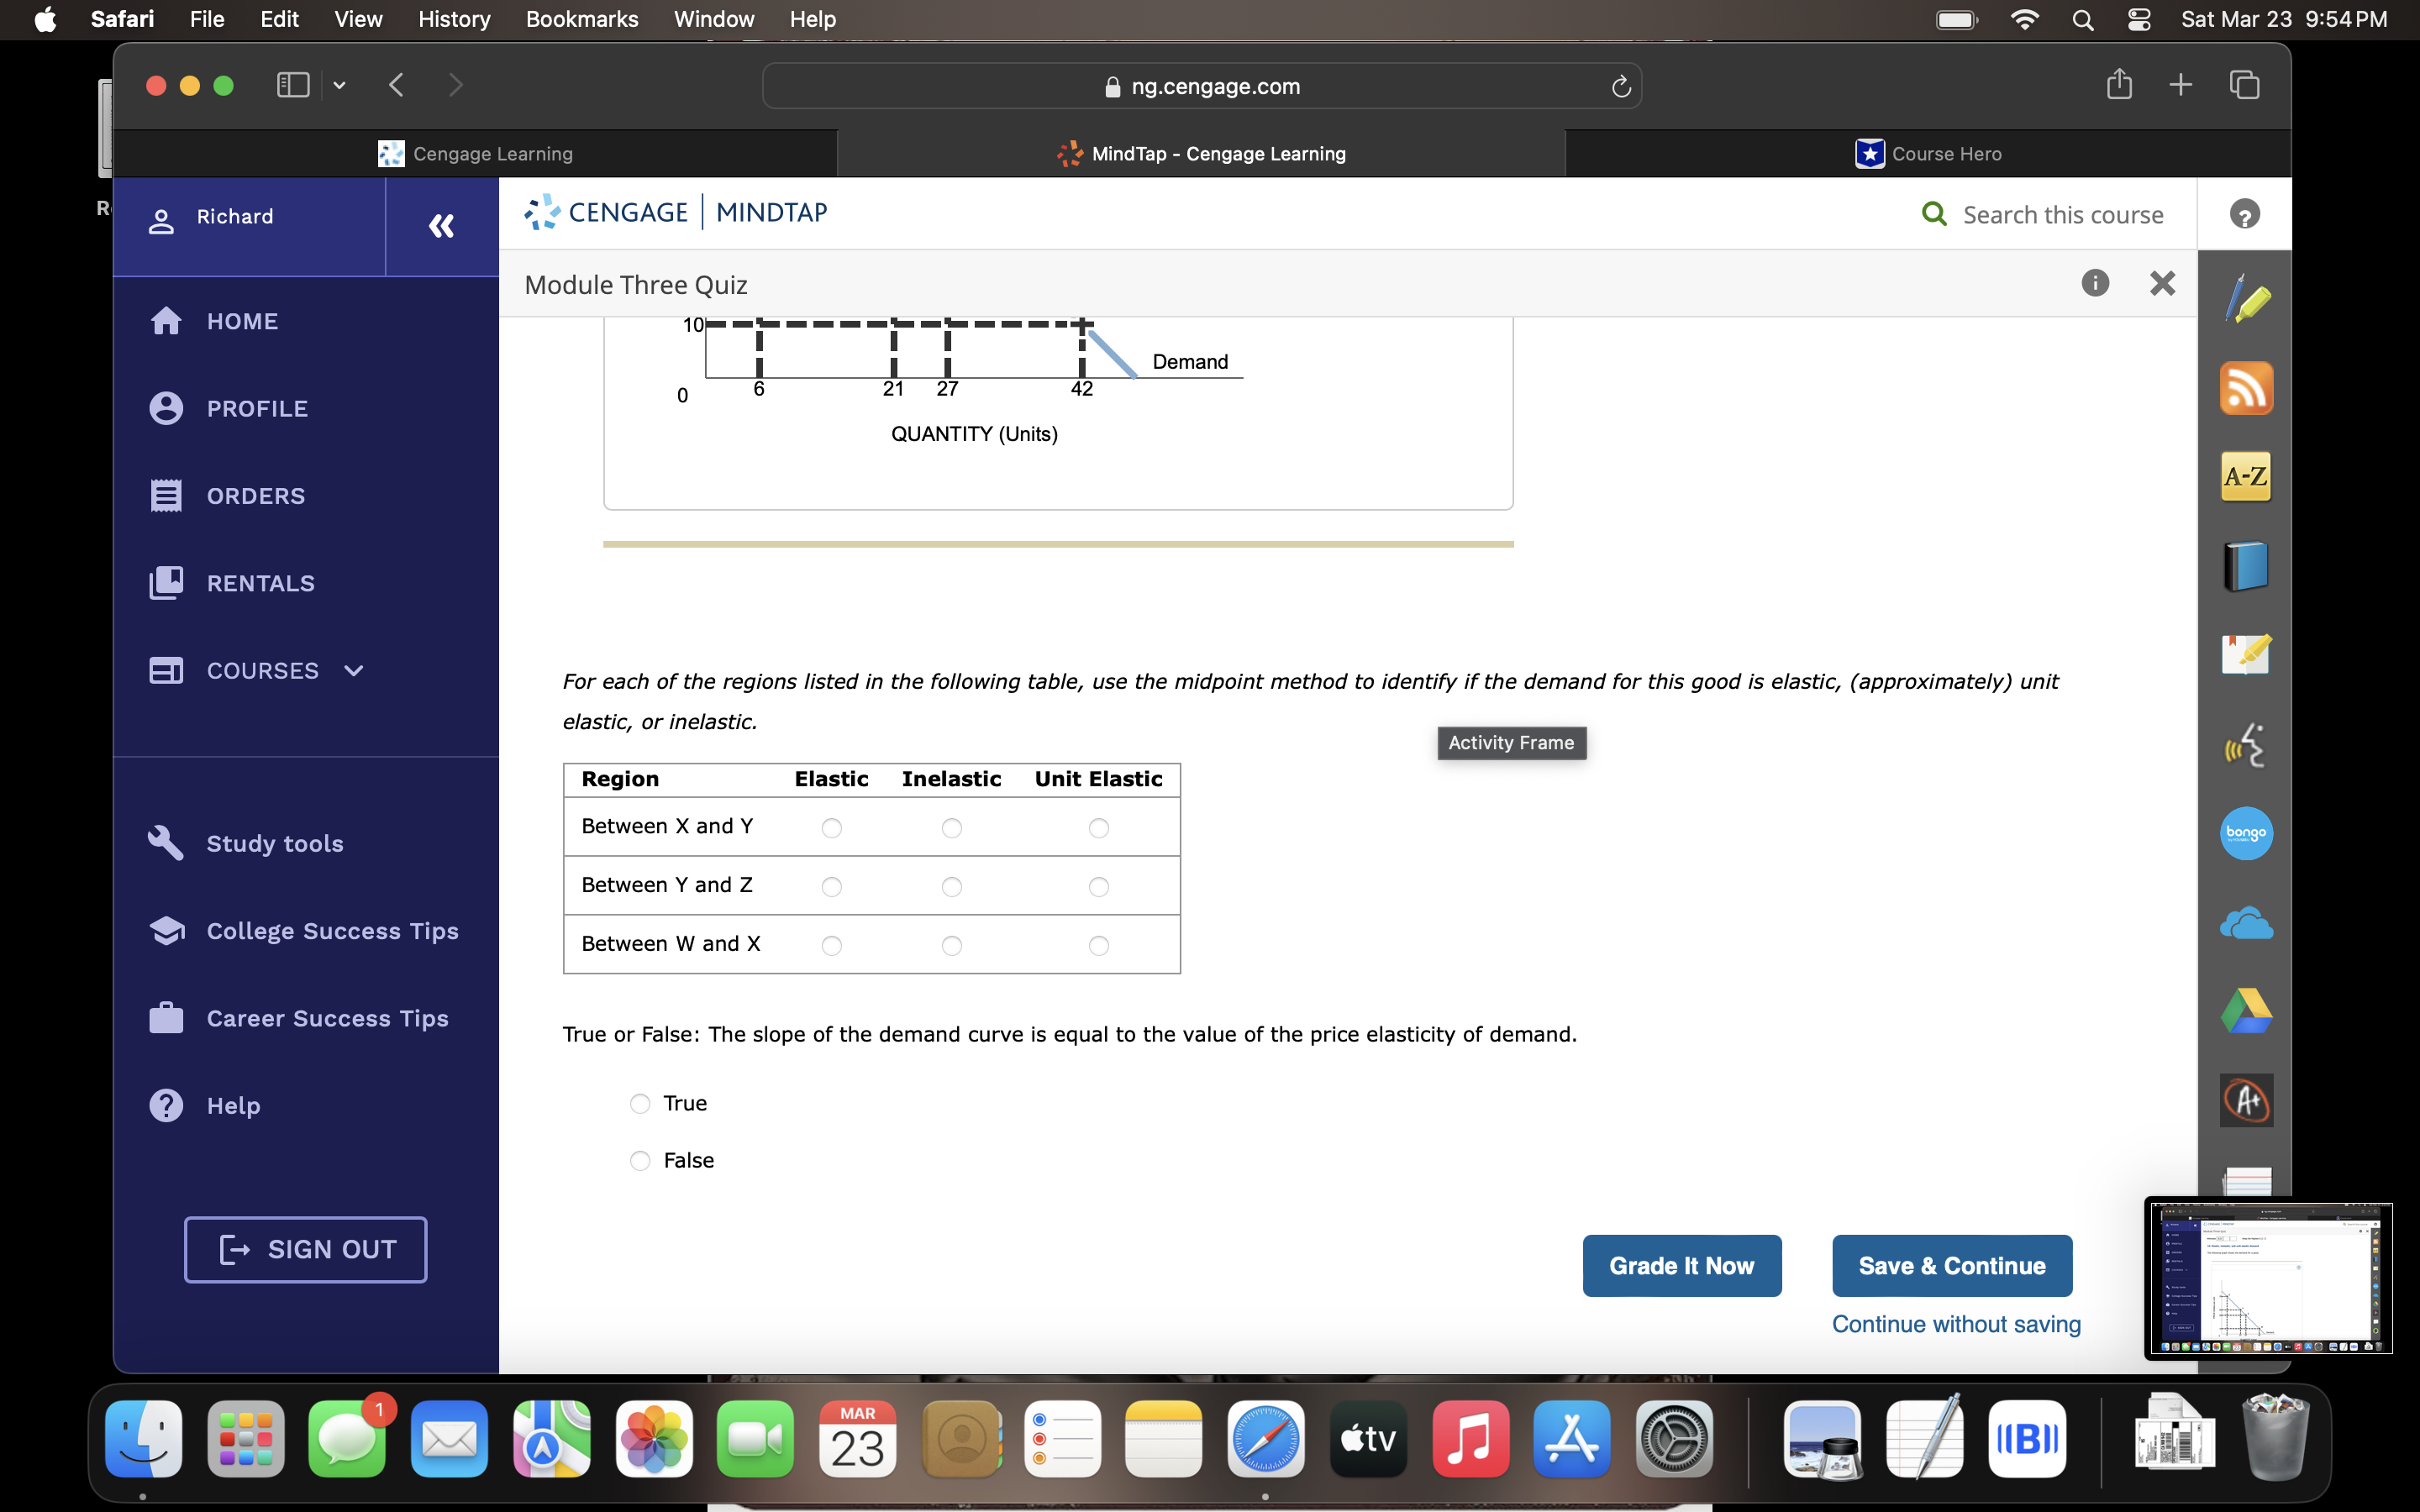Click the quiz info icon
2420x1512 pixels.
click(2095, 284)
